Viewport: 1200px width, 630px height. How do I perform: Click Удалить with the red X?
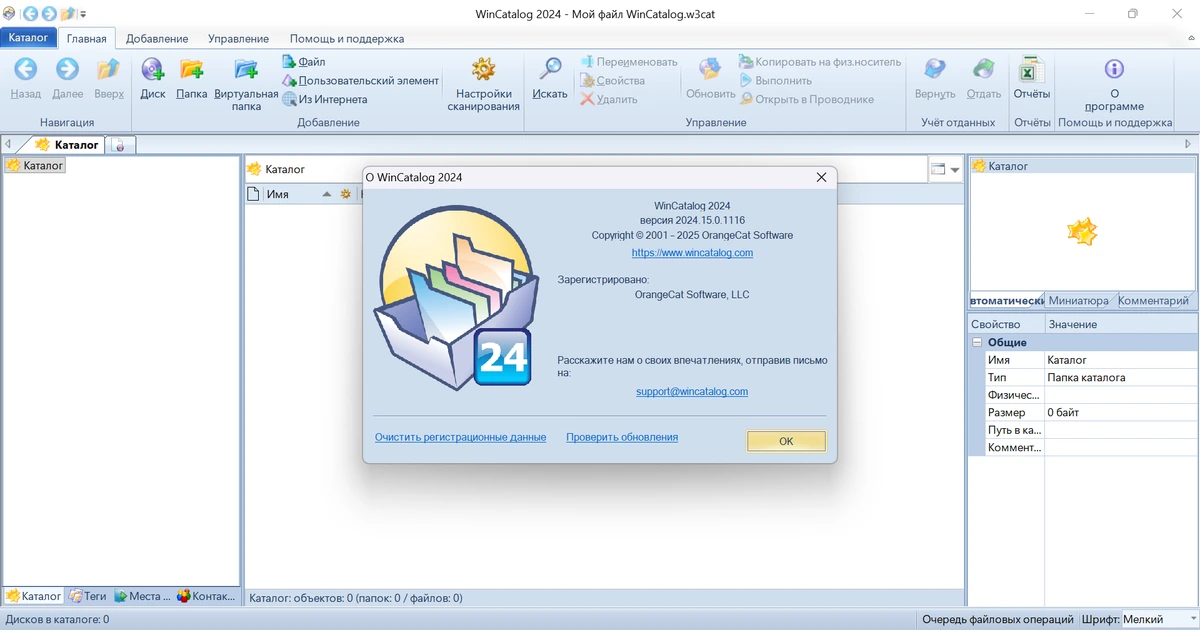(x=609, y=99)
